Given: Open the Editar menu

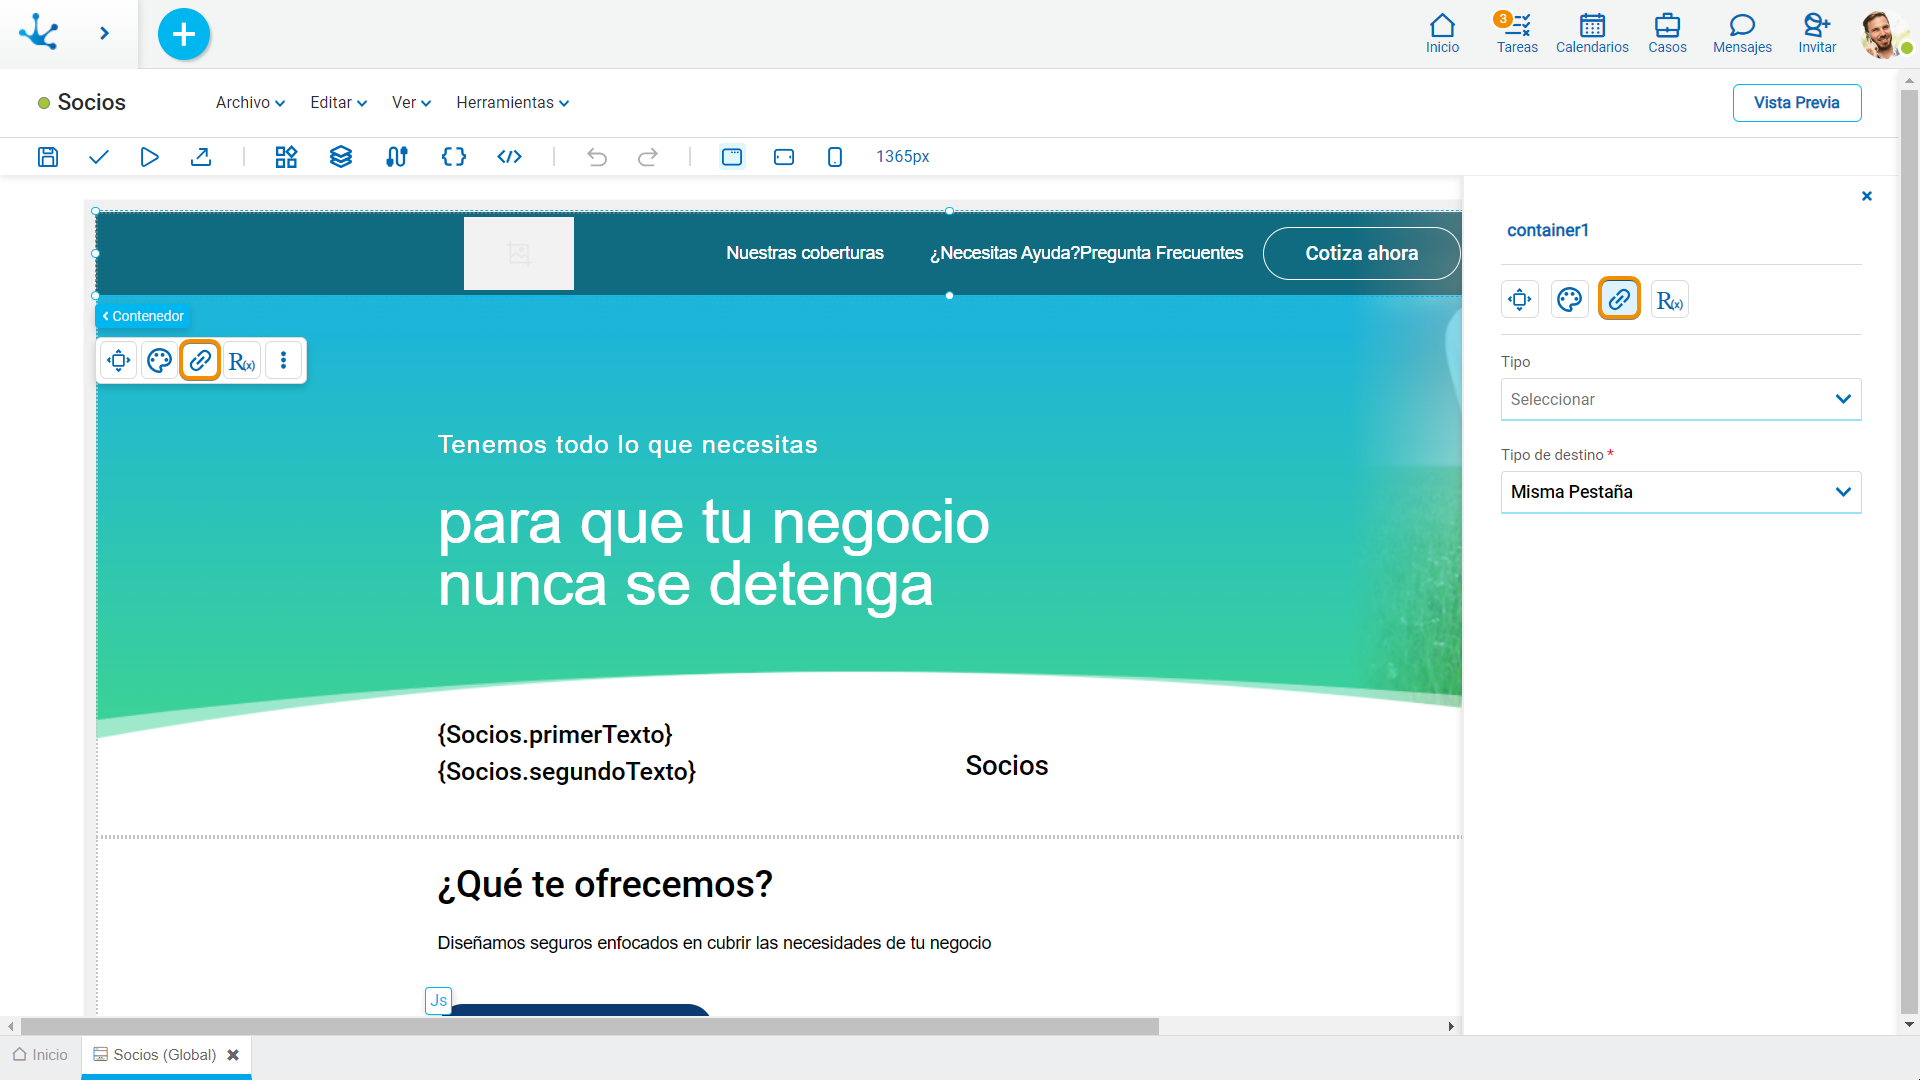Looking at the screenshot, I should coord(338,103).
